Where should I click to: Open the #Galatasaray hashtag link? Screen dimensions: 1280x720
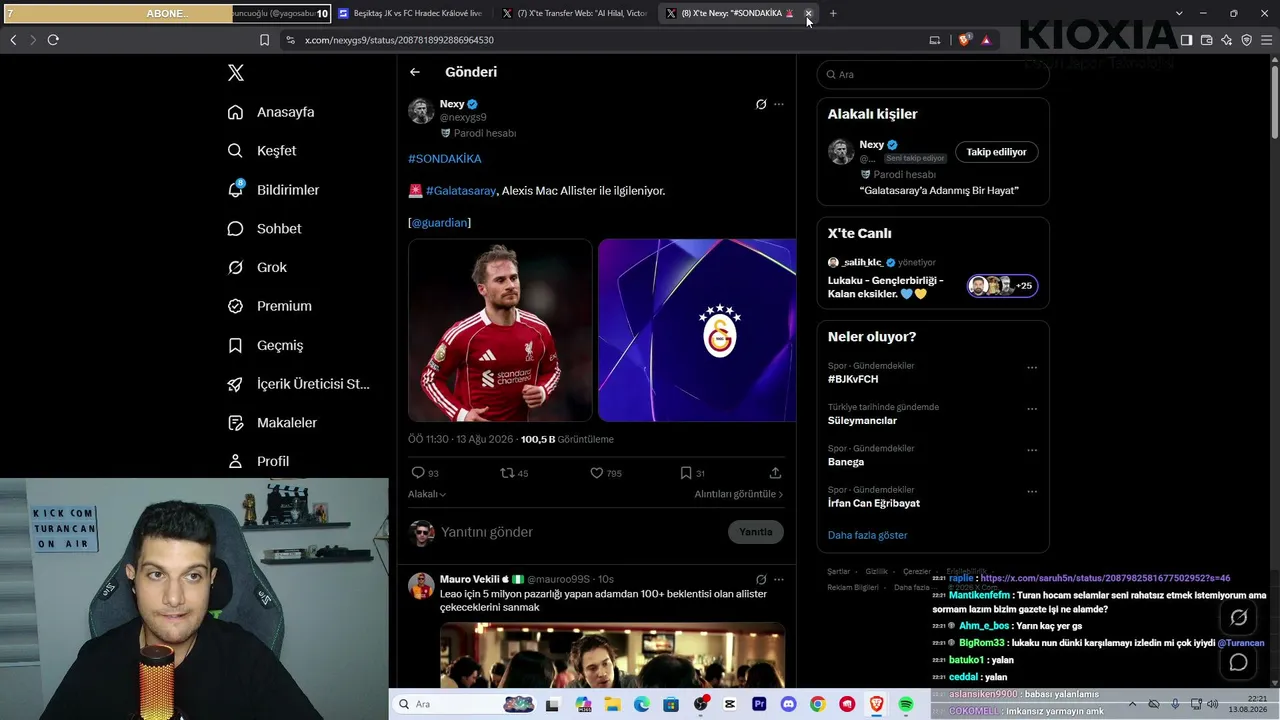(x=461, y=191)
